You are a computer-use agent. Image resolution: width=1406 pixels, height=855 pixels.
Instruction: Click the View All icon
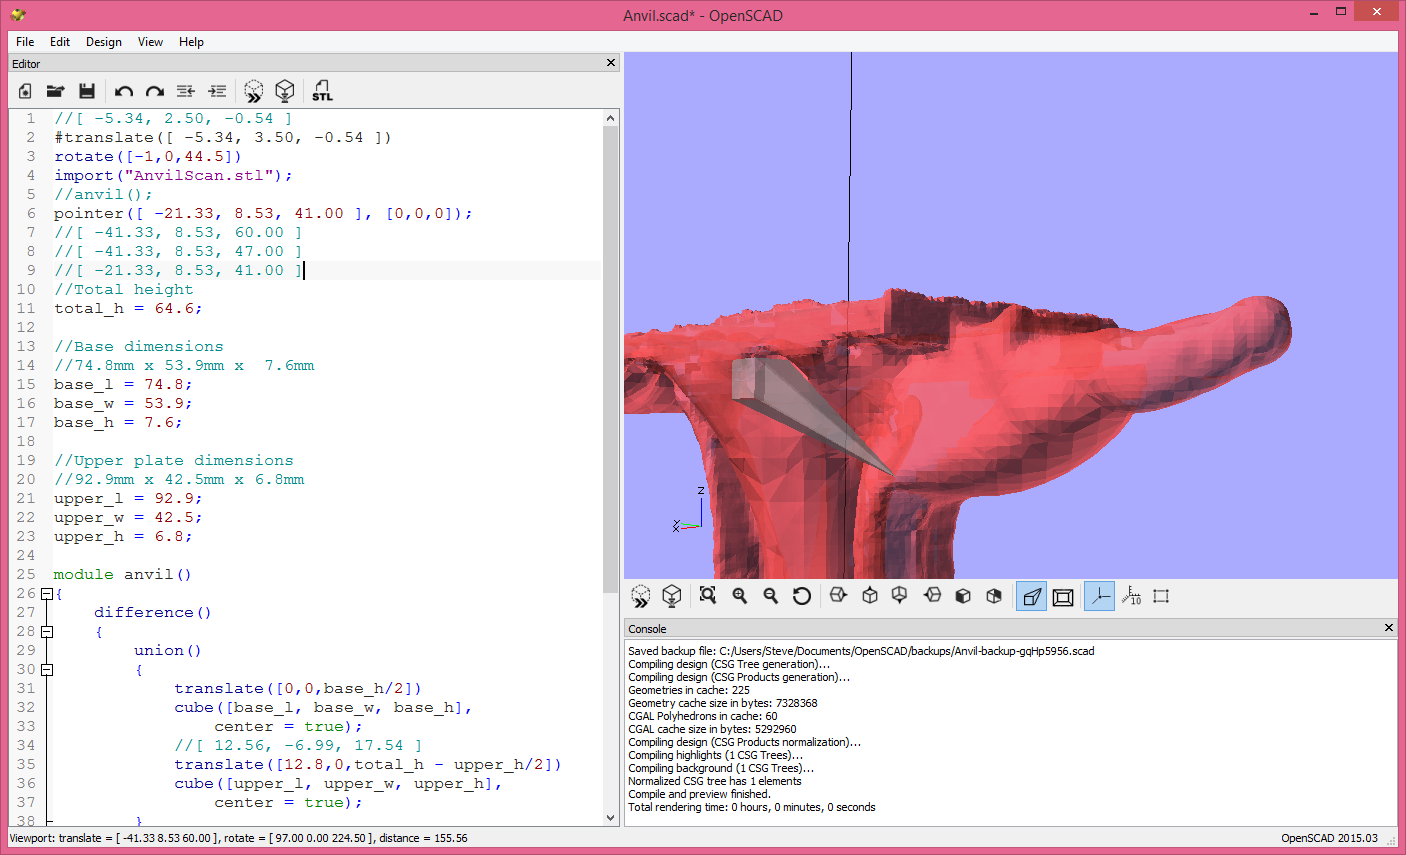click(708, 596)
